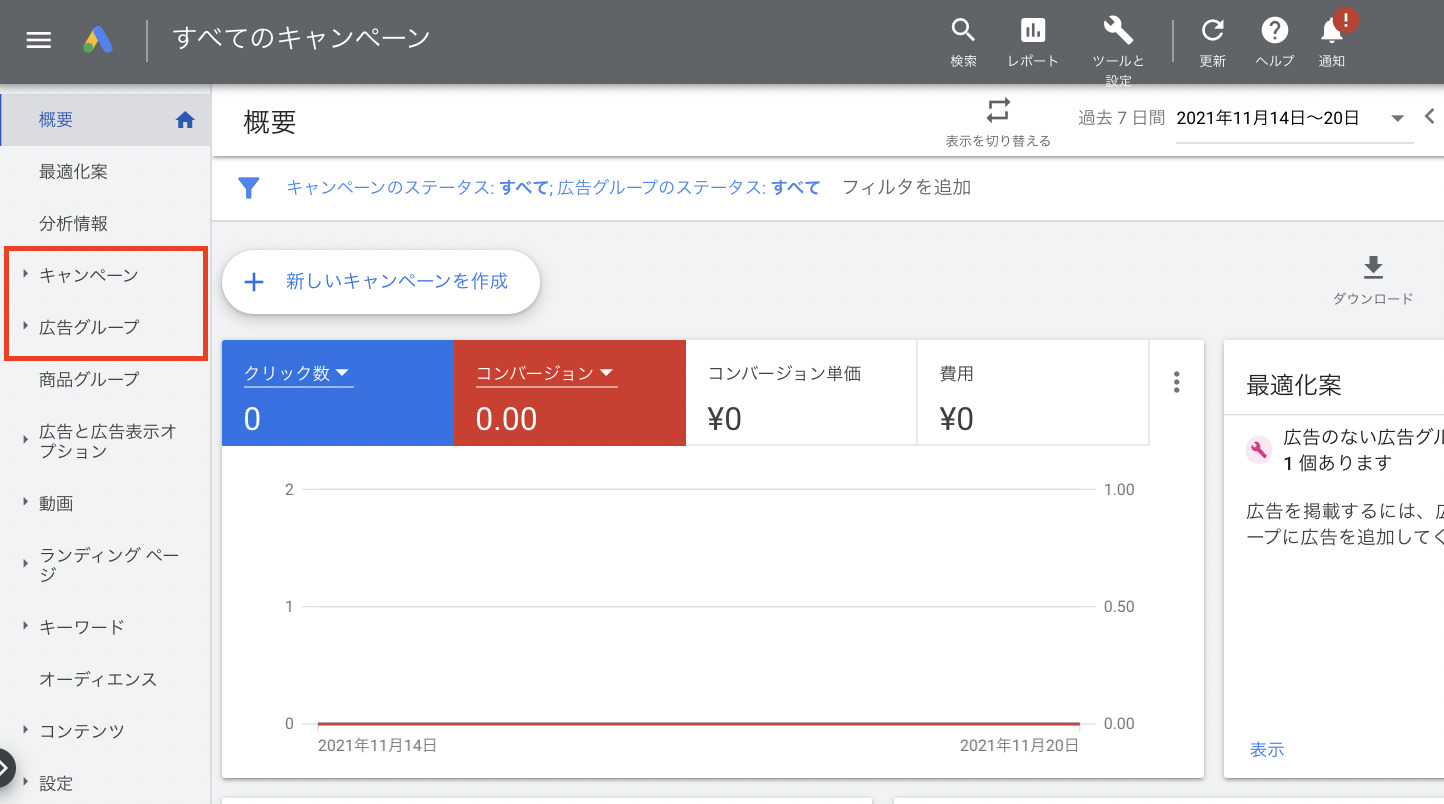Viewport: 1444px width, 804px height.
Task: Open the date range dropdown
Action: [x=1397, y=119]
